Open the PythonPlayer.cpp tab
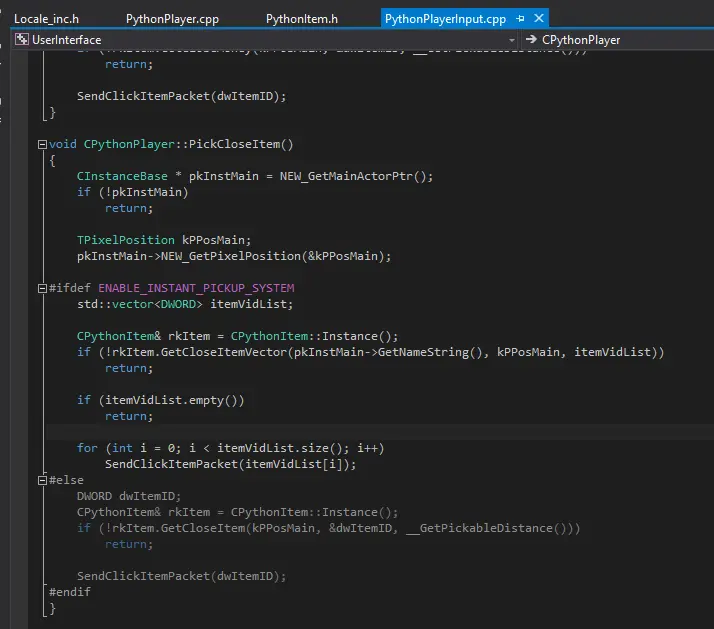The width and height of the screenshot is (714, 629). pos(173,19)
